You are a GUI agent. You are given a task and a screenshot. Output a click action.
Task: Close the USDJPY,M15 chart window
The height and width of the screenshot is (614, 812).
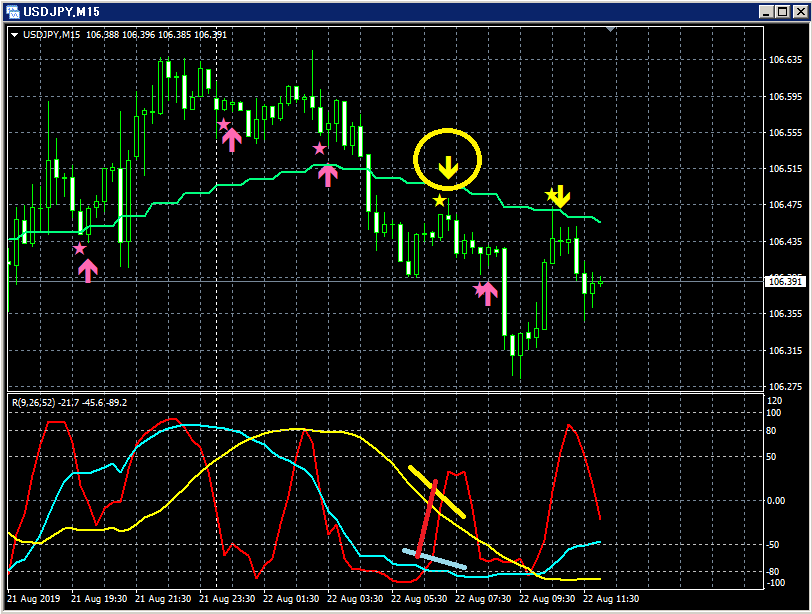click(x=800, y=11)
